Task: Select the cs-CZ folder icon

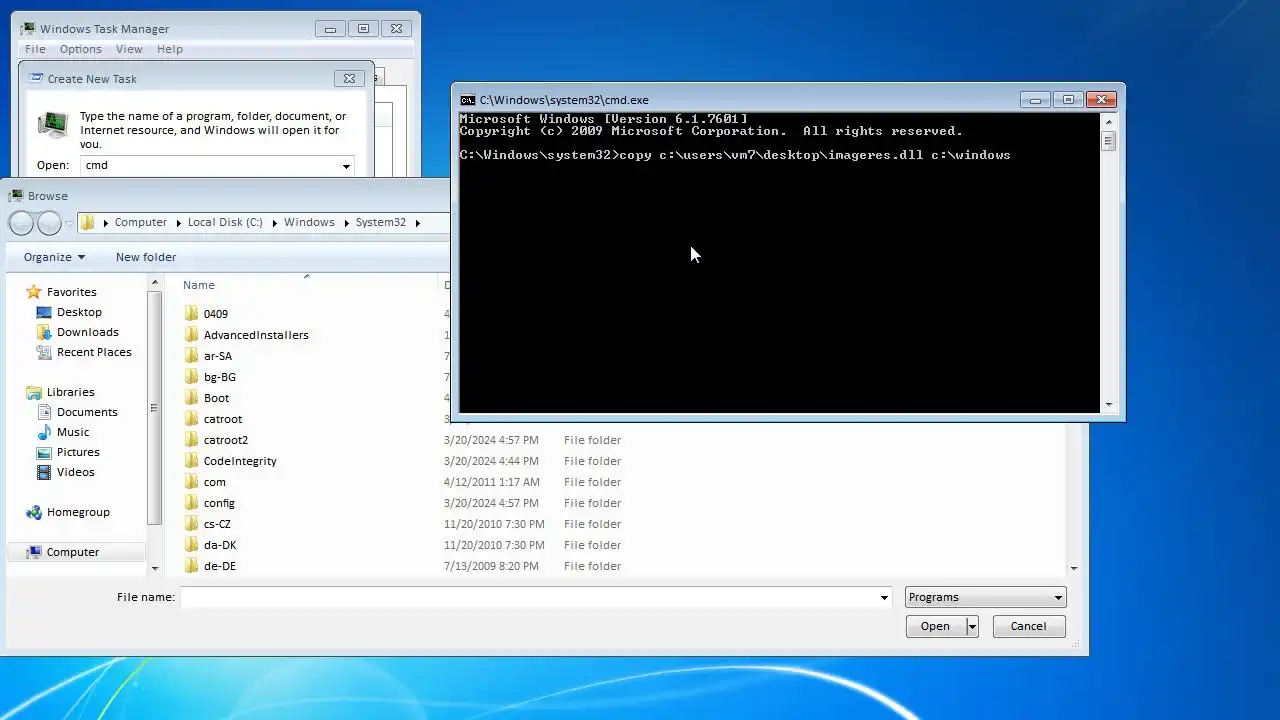Action: (x=192, y=524)
